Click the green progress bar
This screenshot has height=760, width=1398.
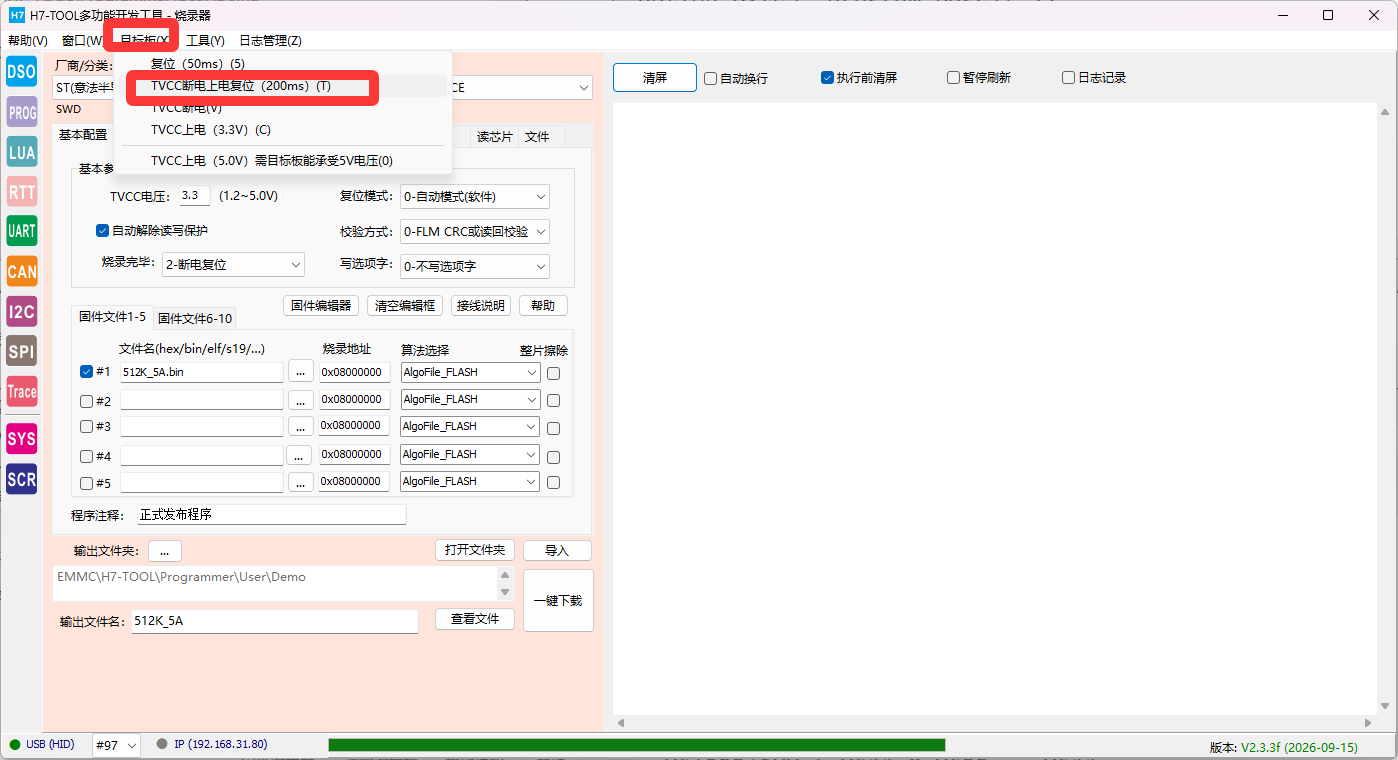[x=636, y=745]
